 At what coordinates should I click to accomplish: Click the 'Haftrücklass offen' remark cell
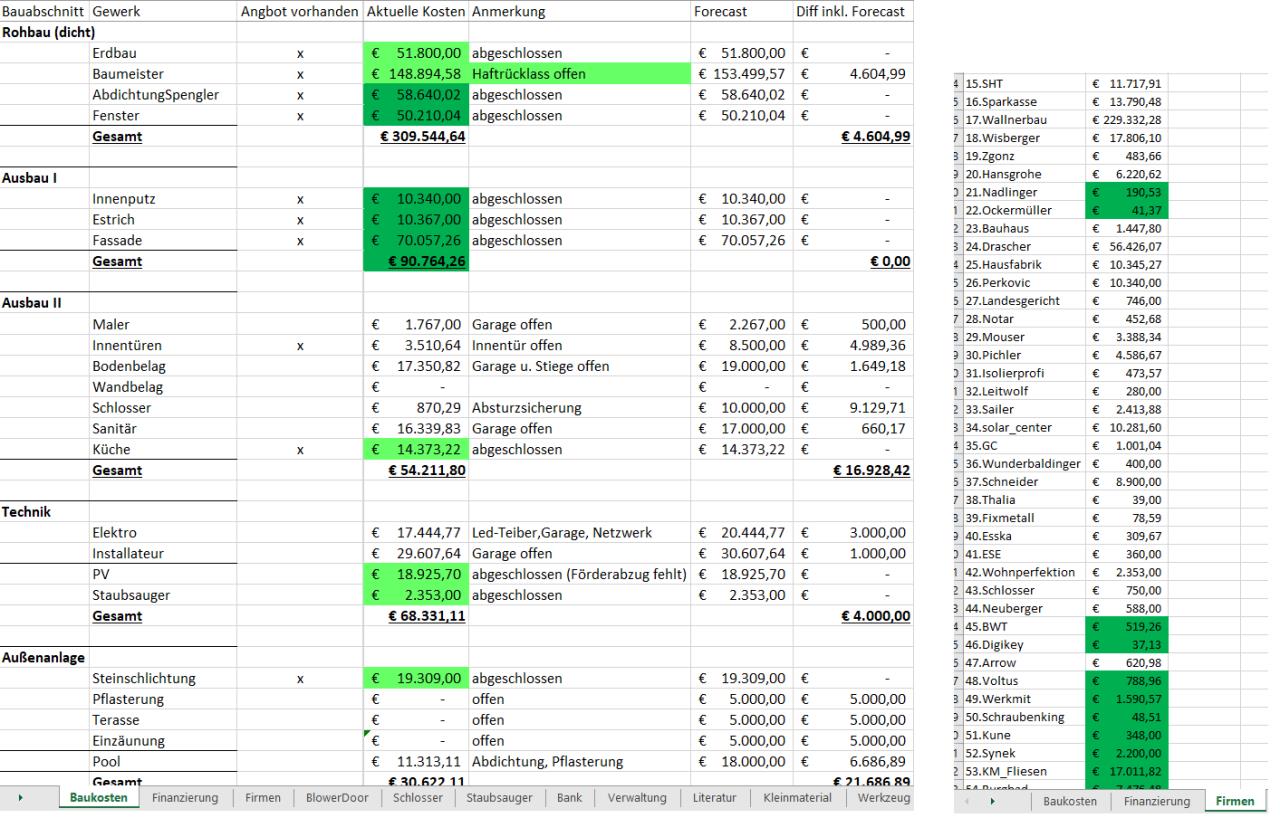[579, 73]
